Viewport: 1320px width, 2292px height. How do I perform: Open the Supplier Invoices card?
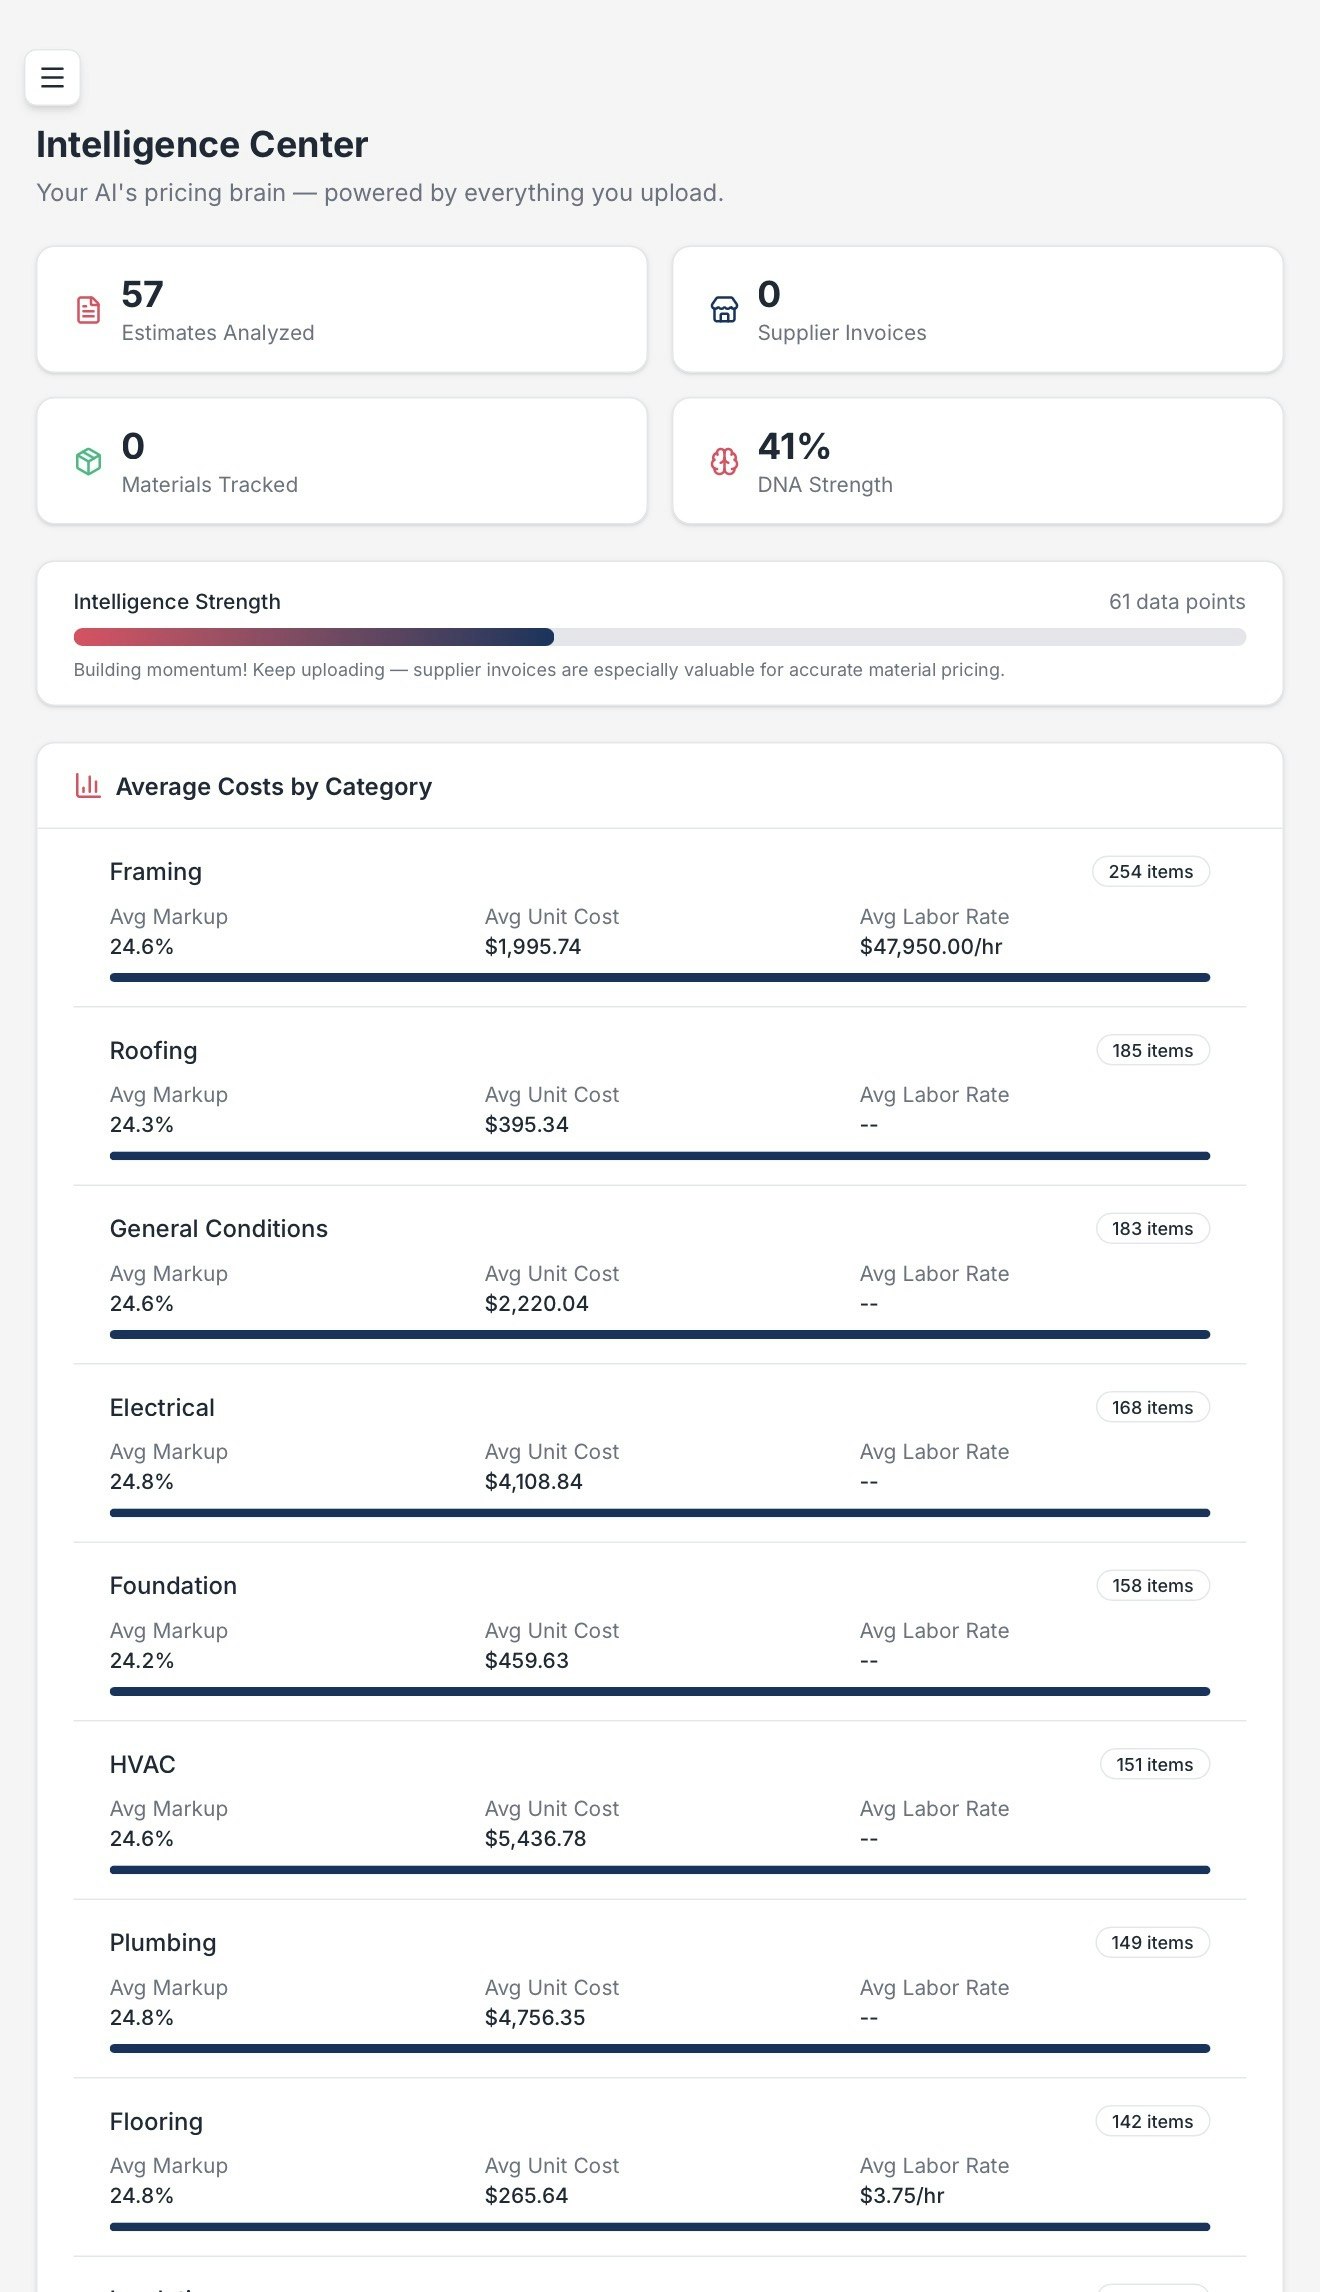[977, 310]
